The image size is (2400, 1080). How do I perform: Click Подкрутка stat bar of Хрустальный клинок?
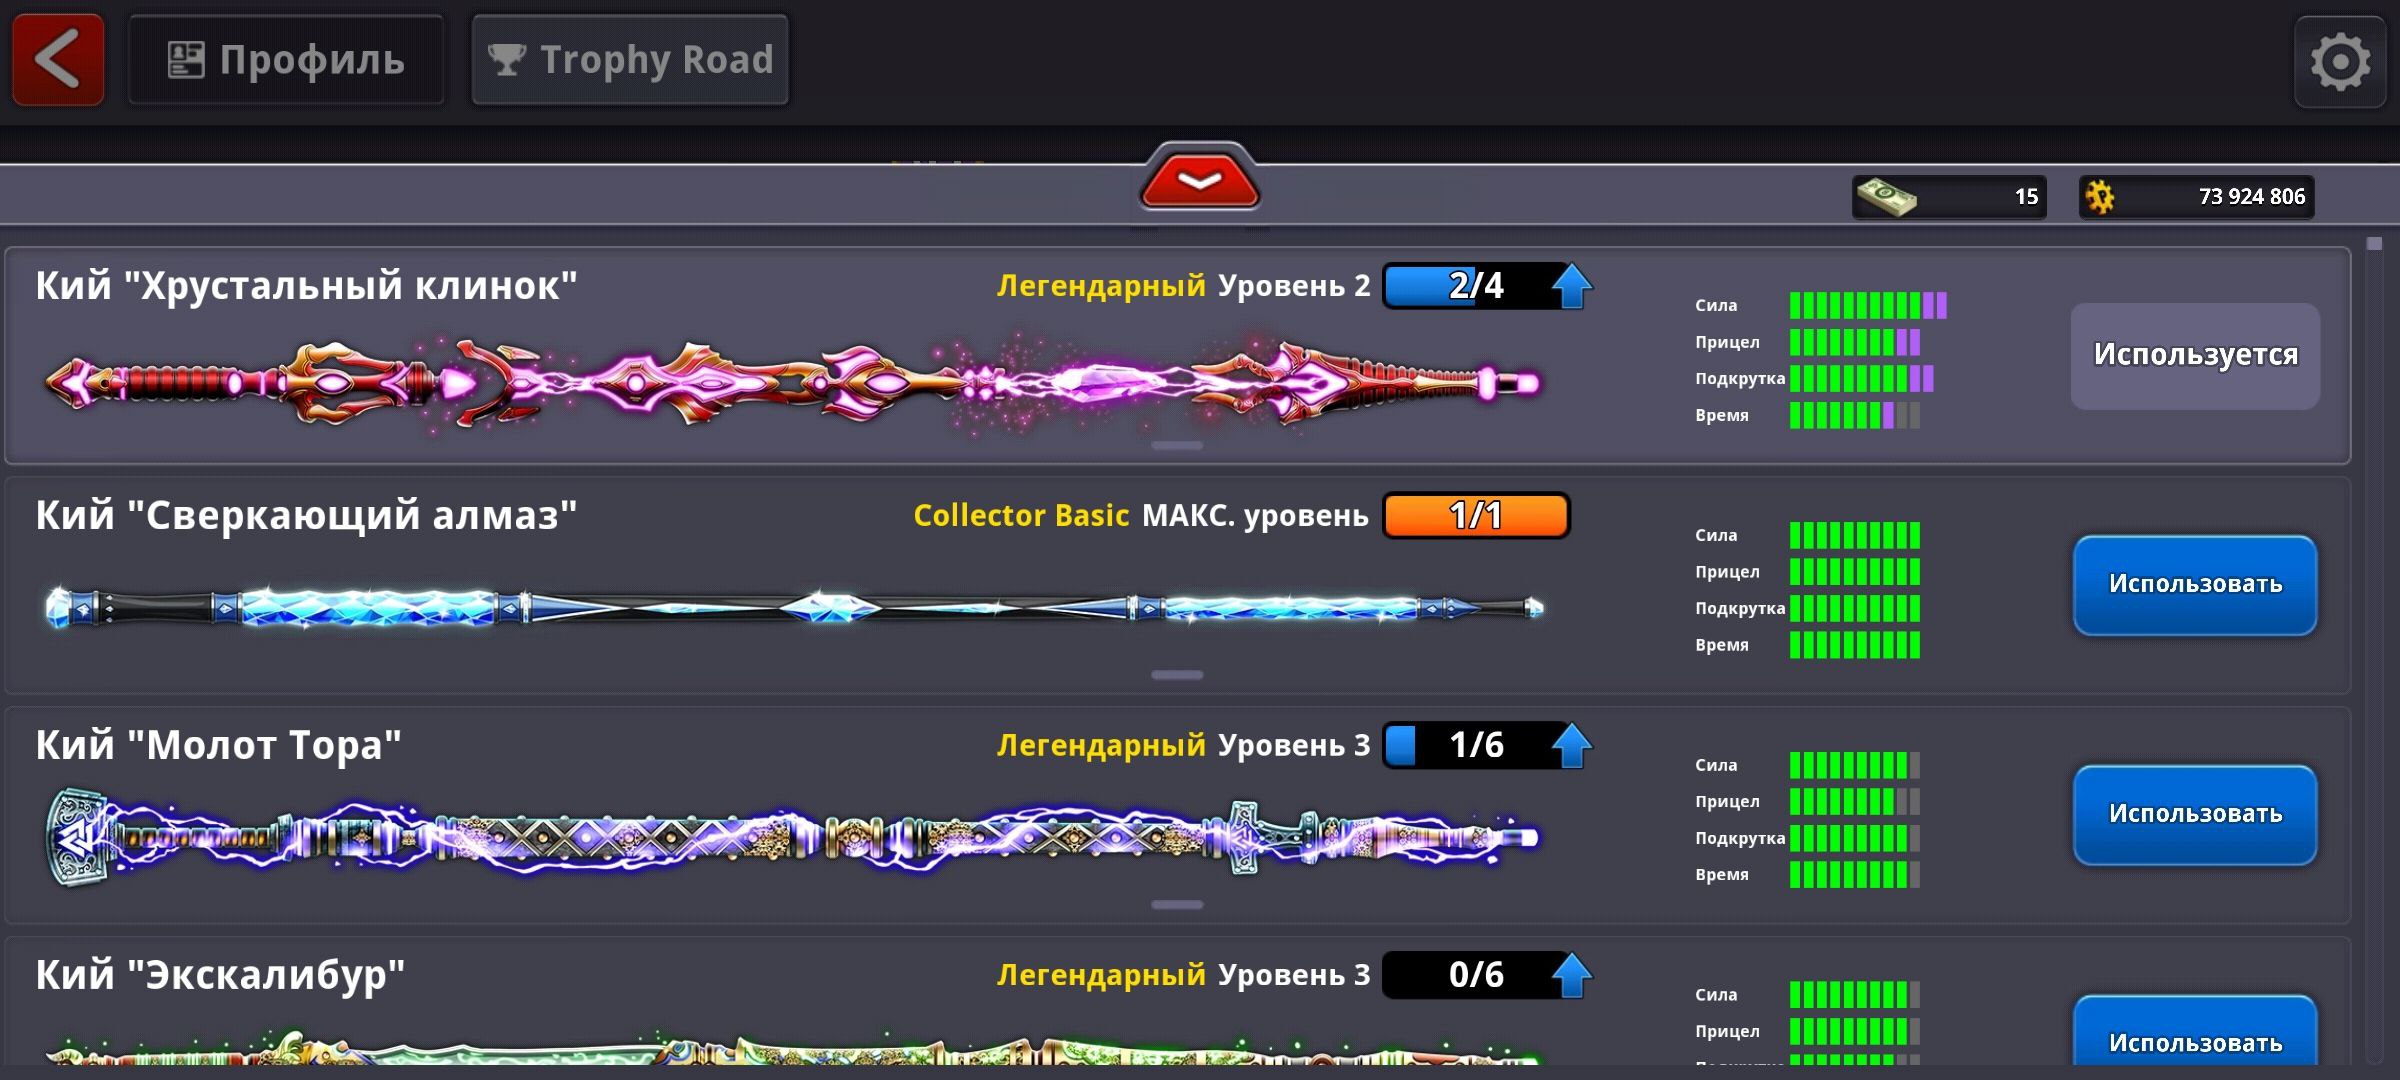click(x=1861, y=378)
